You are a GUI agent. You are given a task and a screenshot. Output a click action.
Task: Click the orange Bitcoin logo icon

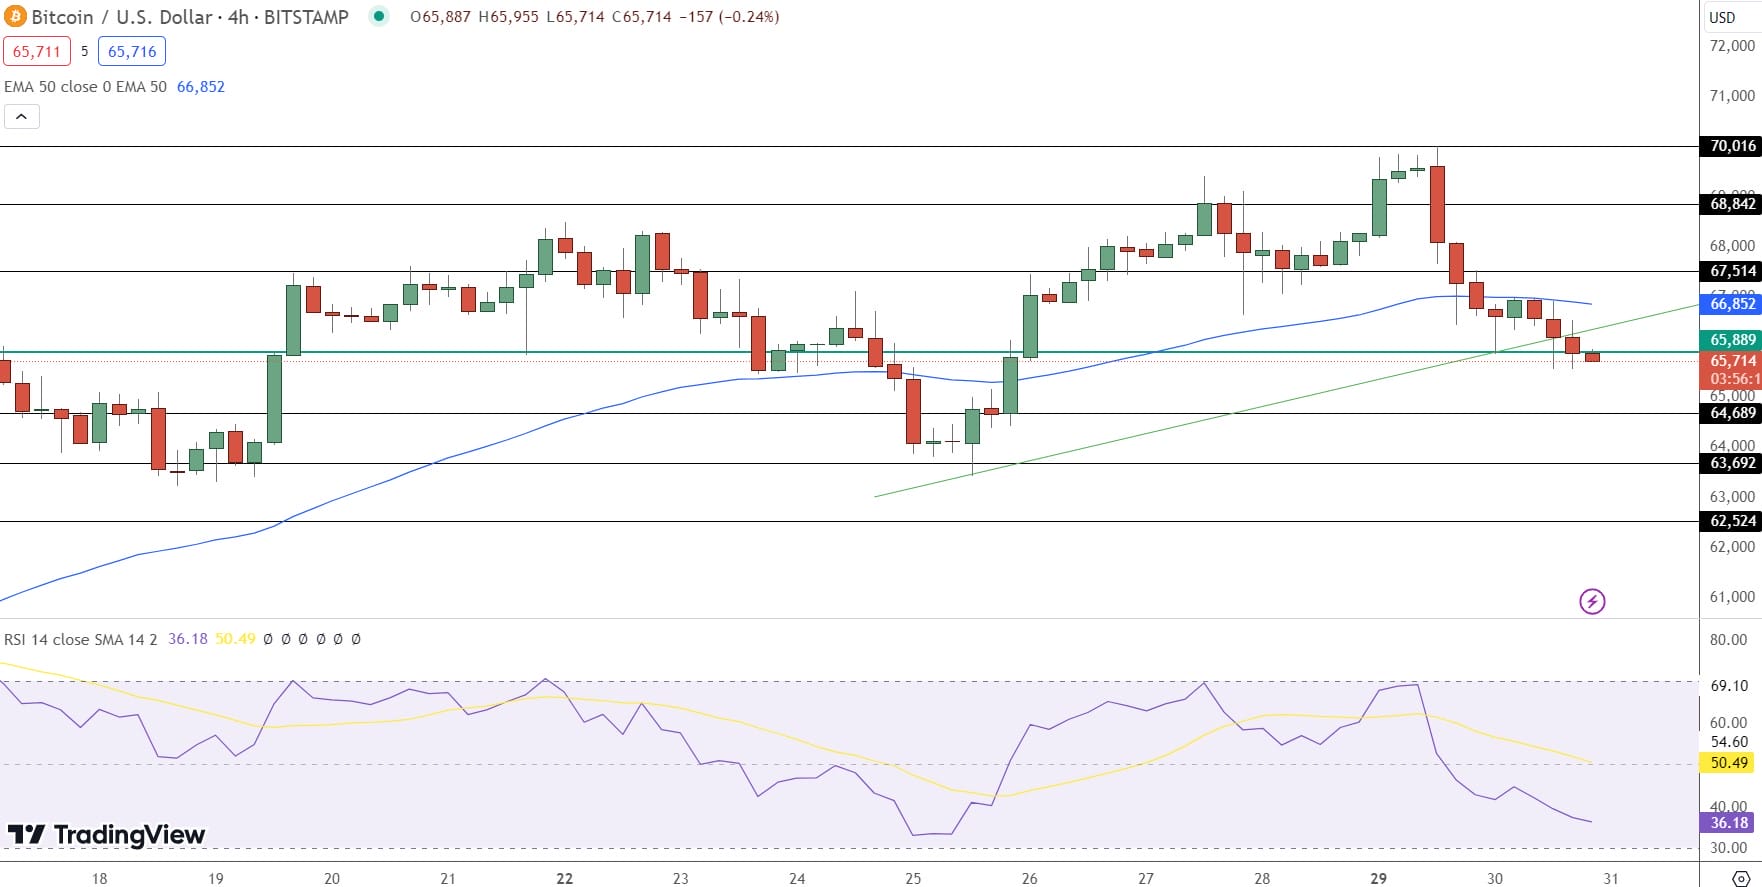click(15, 17)
